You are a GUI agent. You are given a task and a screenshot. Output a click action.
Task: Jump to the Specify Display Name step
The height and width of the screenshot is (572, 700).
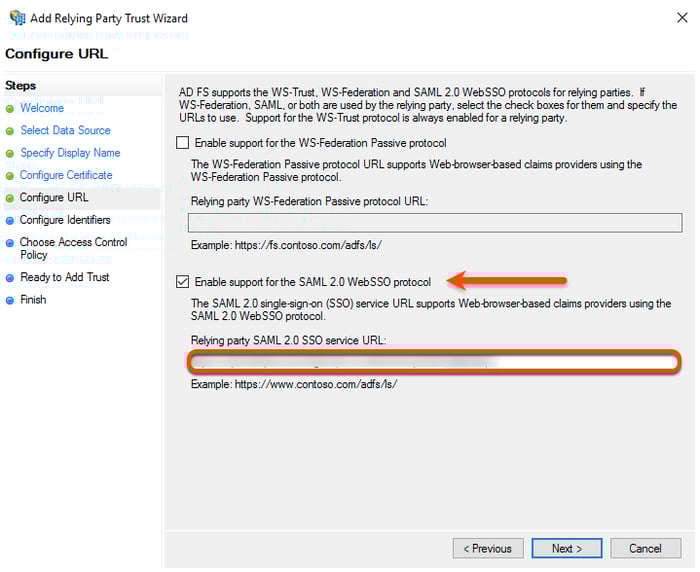coord(70,153)
